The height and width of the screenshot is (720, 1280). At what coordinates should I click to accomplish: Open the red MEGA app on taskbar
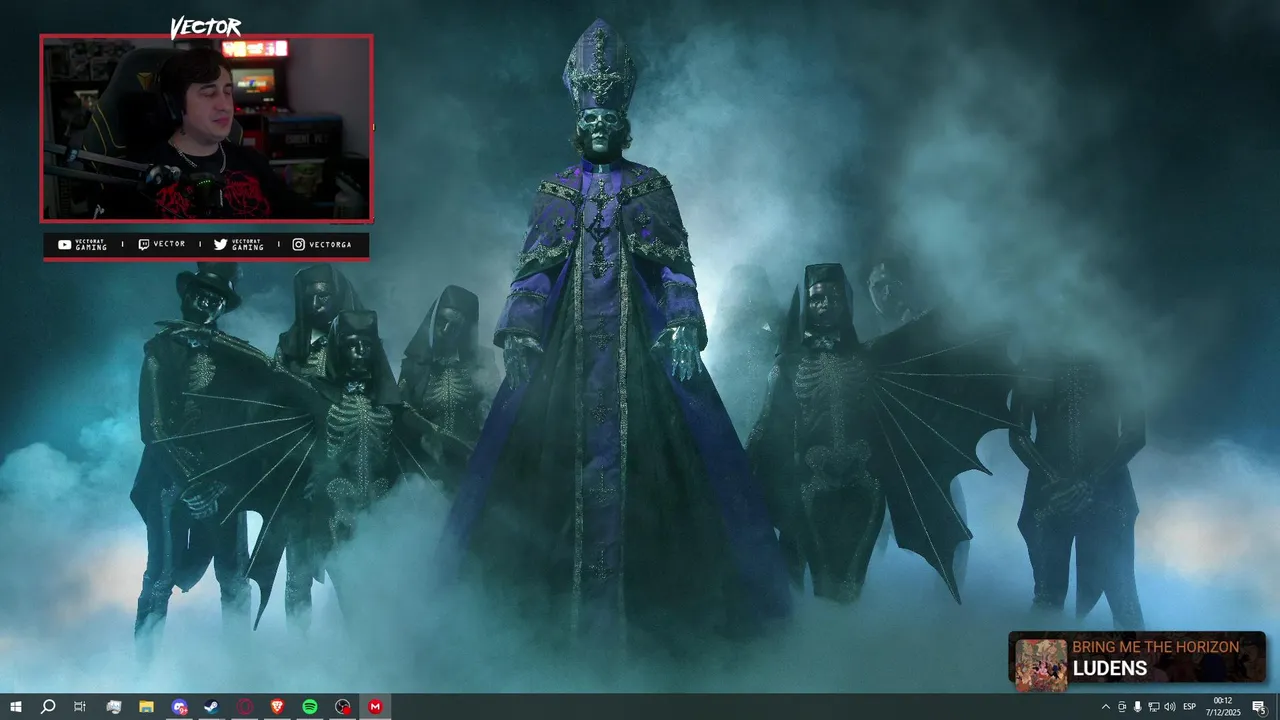pyautogui.click(x=375, y=707)
